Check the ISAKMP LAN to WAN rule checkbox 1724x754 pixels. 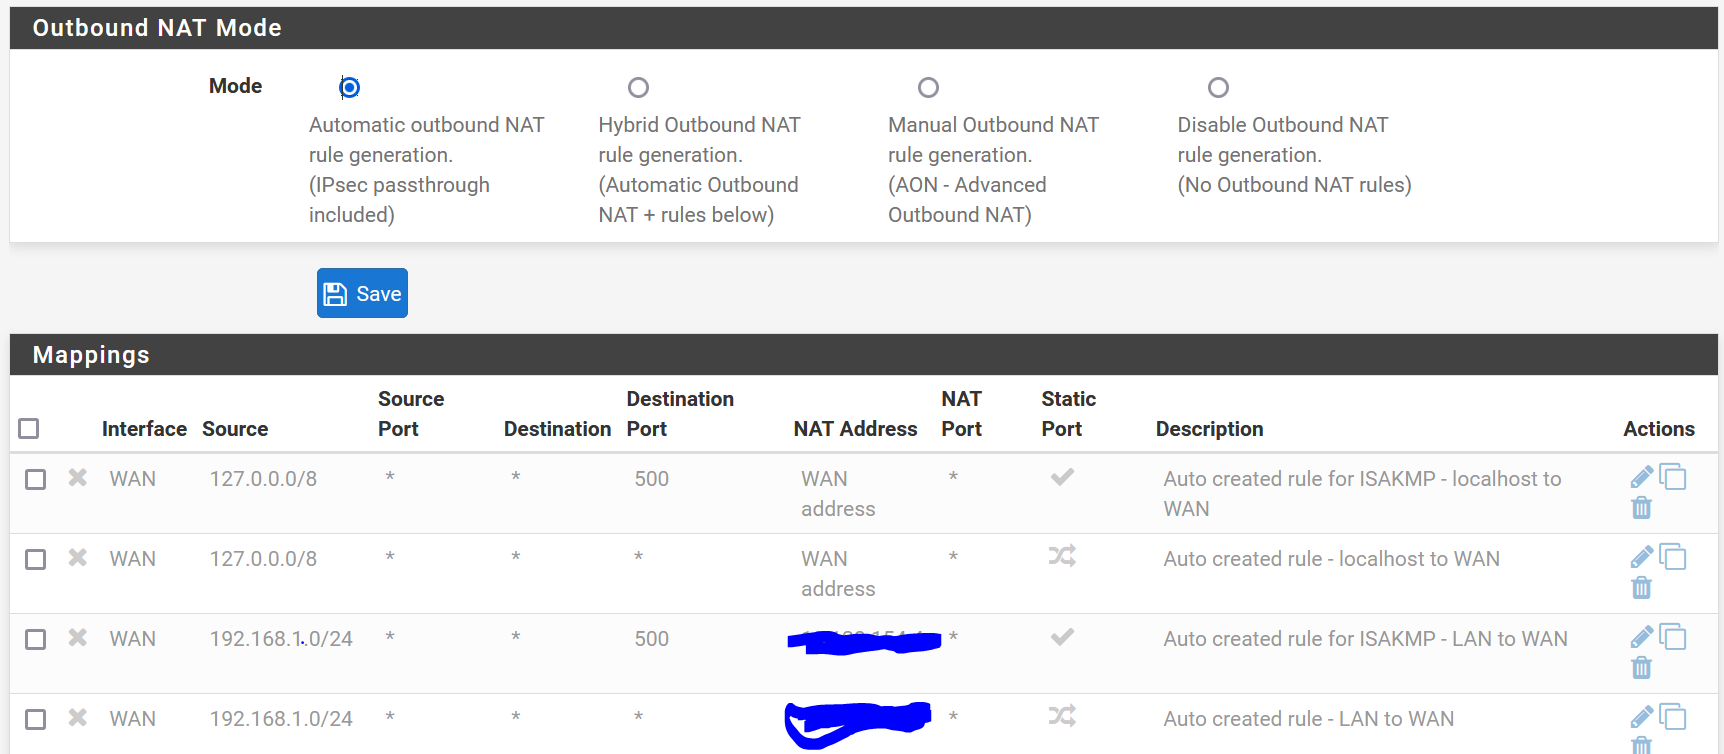(35, 639)
